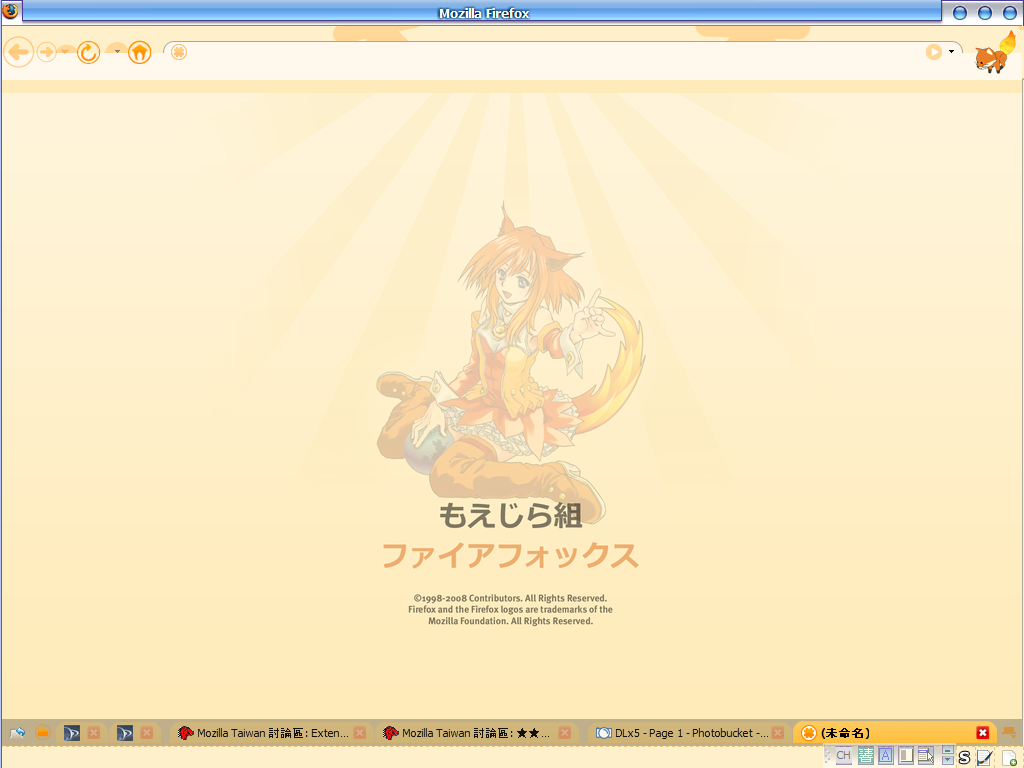Viewport: 1024px width, 768px height.
Task: Go forward with the Forward arrow button
Action: (x=46, y=52)
